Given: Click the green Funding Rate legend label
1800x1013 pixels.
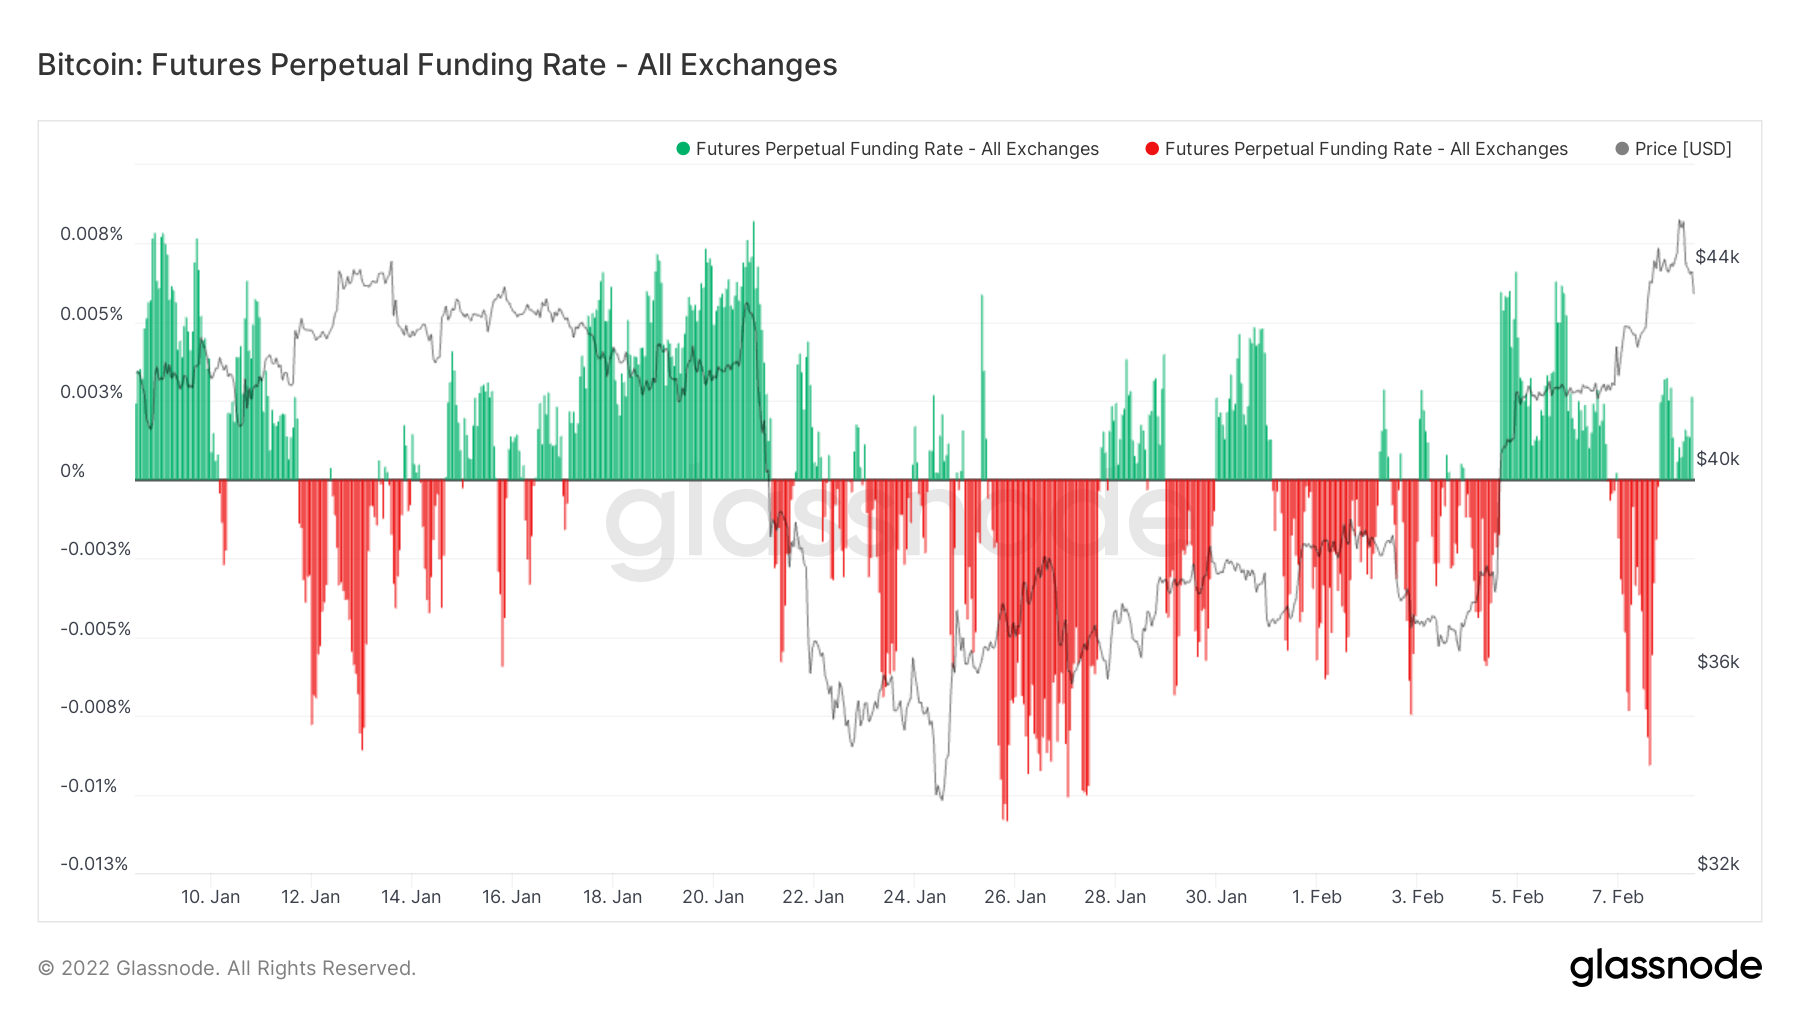Looking at the screenshot, I should tap(897, 149).
